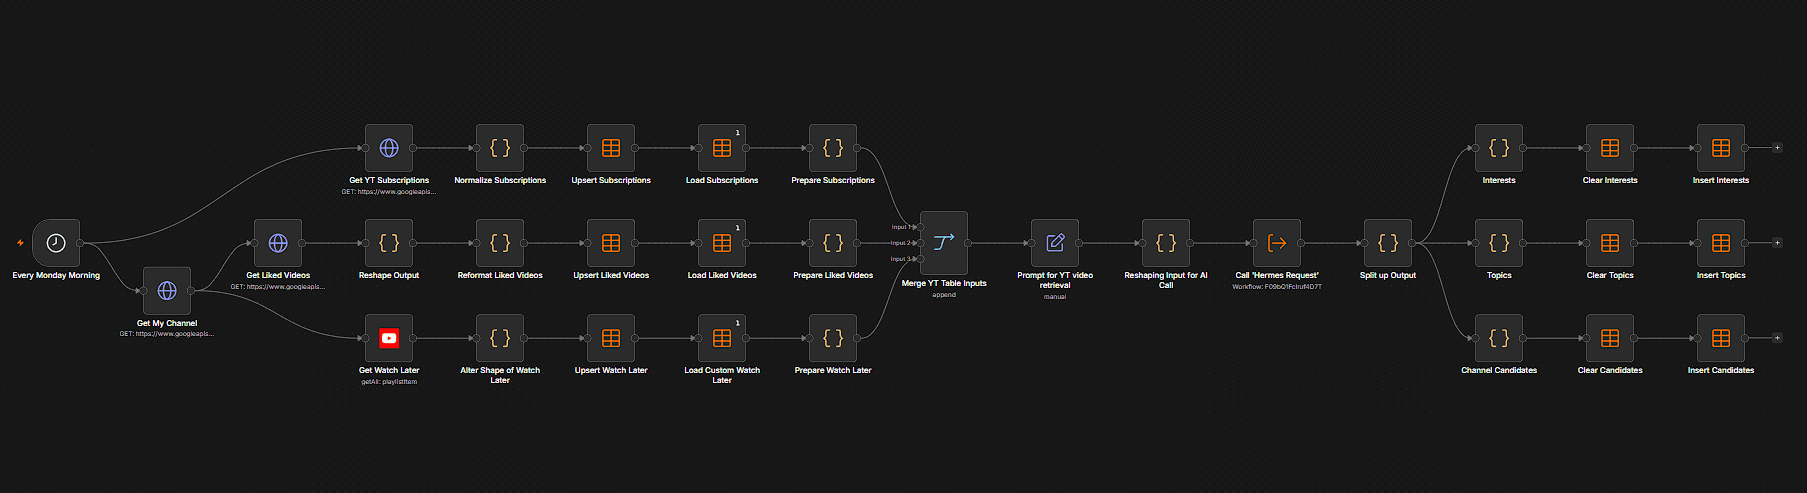Select the Channel Candidates code node
The height and width of the screenshot is (493, 1807).
click(1499, 338)
